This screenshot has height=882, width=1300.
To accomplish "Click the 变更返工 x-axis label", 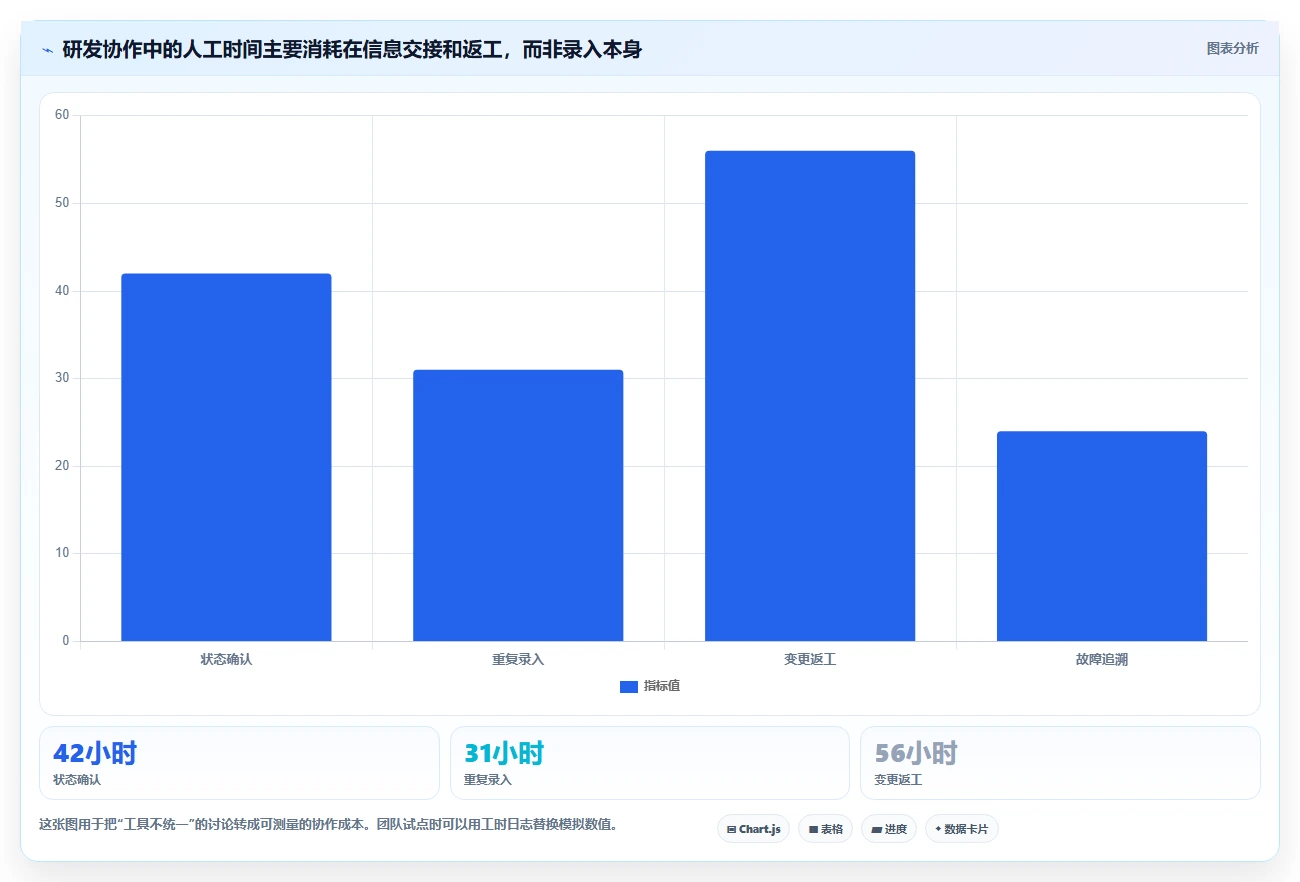I will [x=810, y=659].
